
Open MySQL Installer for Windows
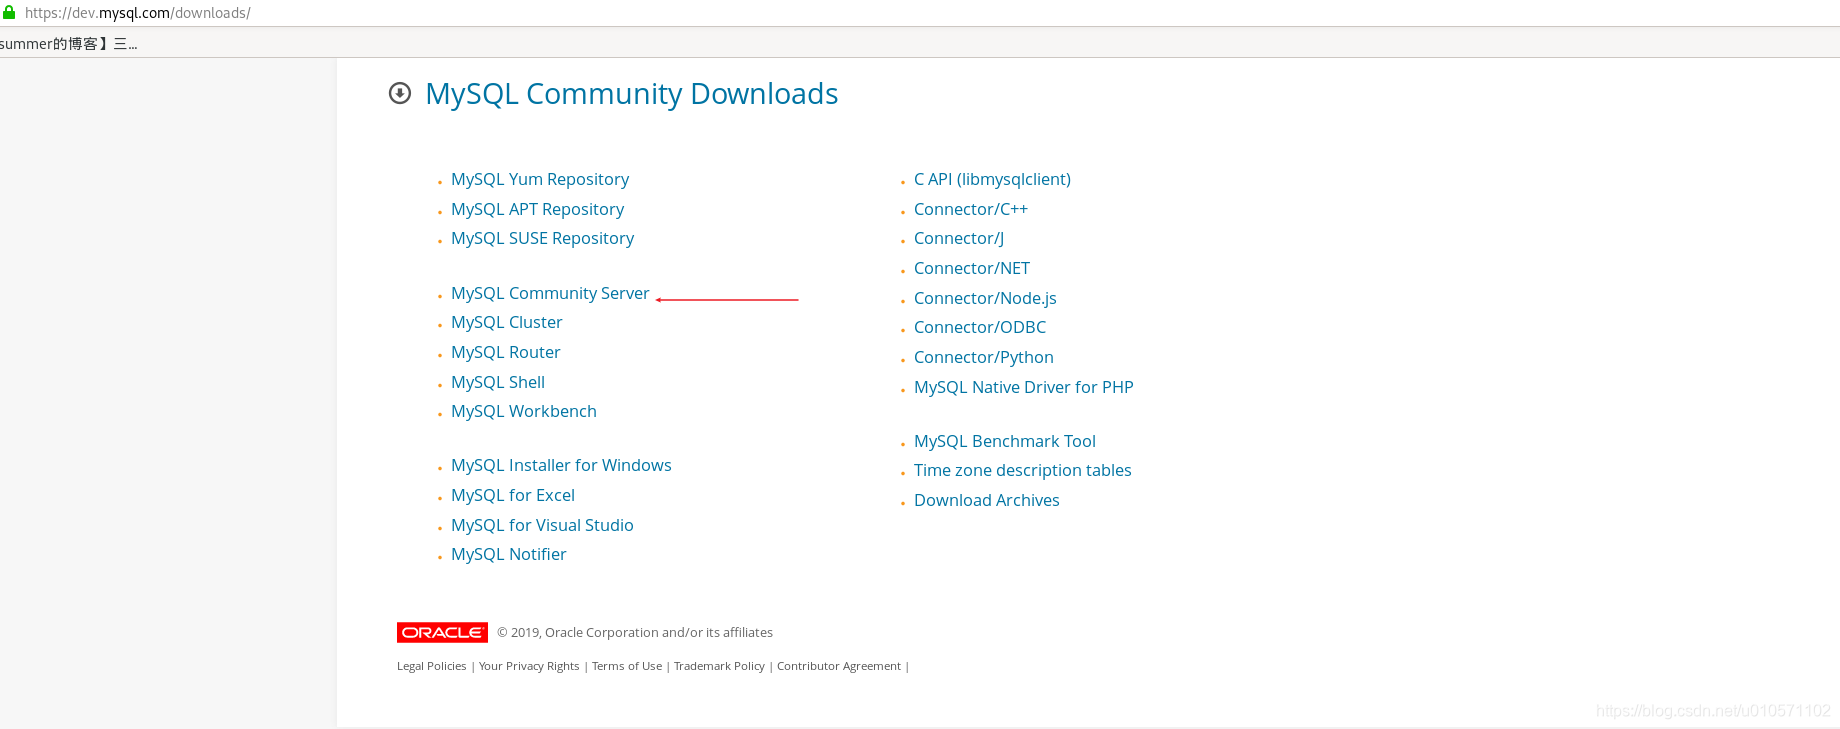tap(561, 465)
